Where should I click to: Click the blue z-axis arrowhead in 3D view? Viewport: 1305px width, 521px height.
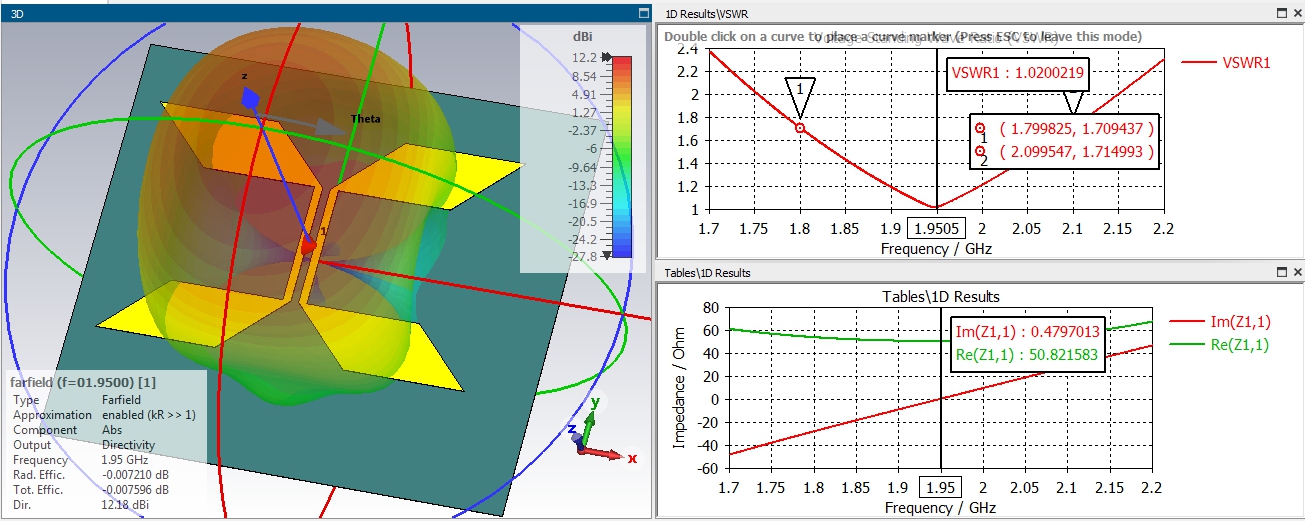[x=251, y=98]
